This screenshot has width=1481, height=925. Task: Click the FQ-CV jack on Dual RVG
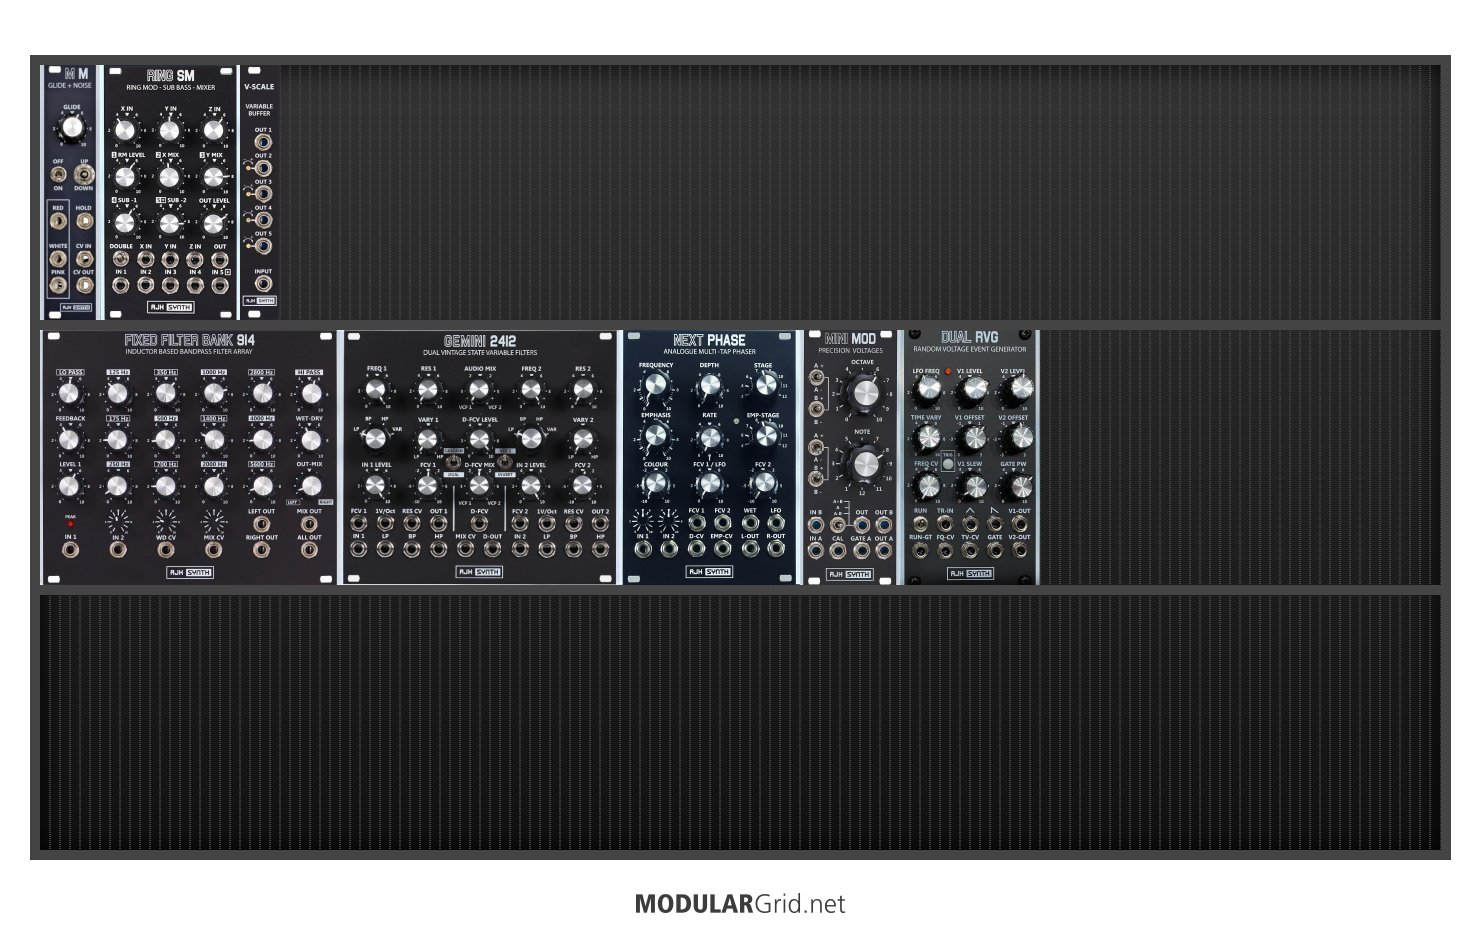(945, 549)
